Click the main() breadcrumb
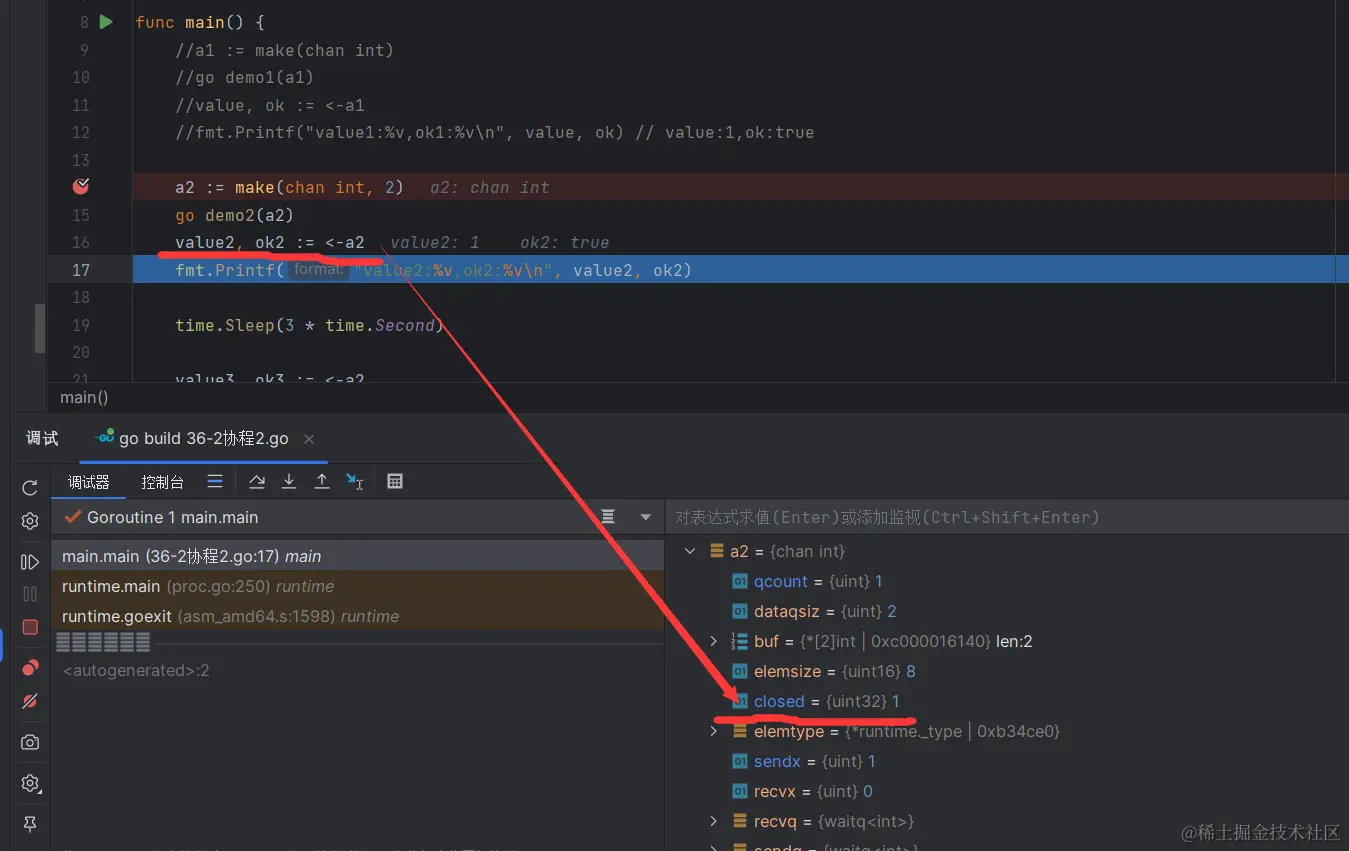The width and height of the screenshot is (1349, 851). coord(84,397)
